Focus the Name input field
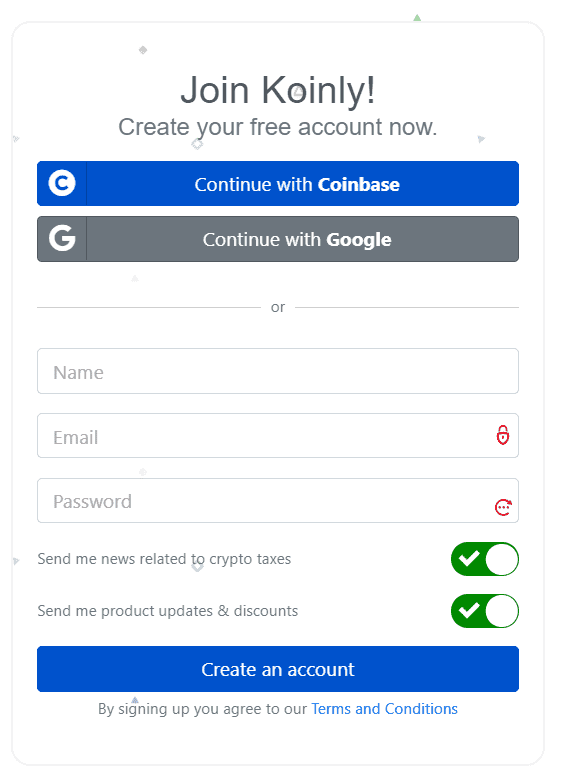Image resolution: width=570 pixels, height=783 pixels. click(278, 371)
